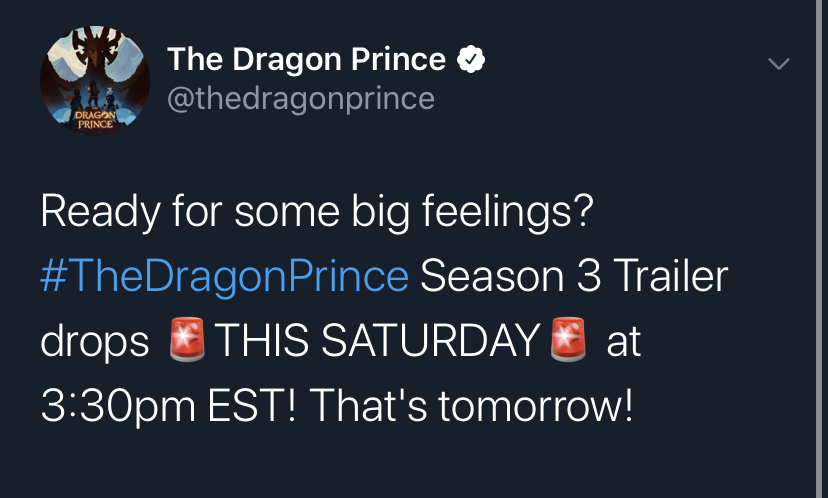Click the siren emoji before the word at

pyautogui.click(x=568, y=340)
